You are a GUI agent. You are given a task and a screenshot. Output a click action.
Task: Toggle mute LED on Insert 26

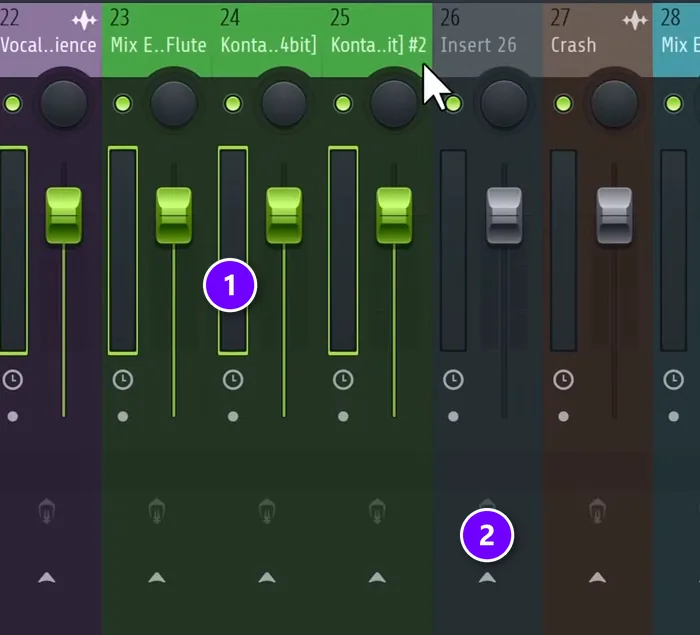[454, 104]
